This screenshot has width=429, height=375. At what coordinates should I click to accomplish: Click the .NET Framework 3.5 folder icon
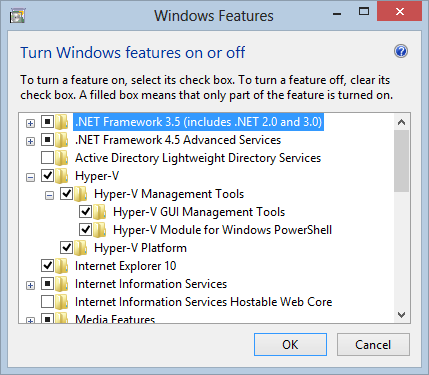click(x=62, y=122)
